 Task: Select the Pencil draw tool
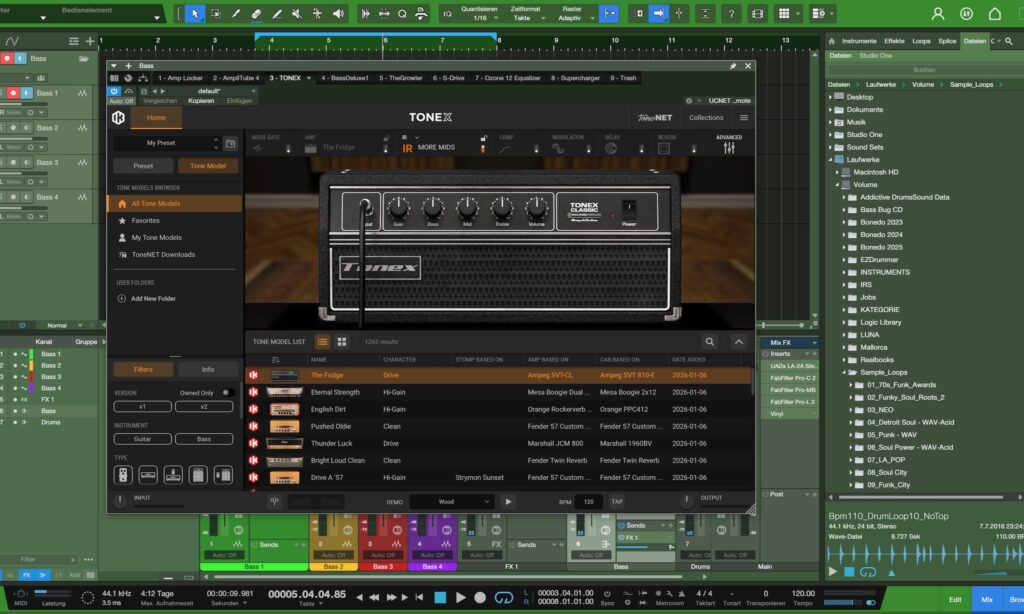pos(235,14)
